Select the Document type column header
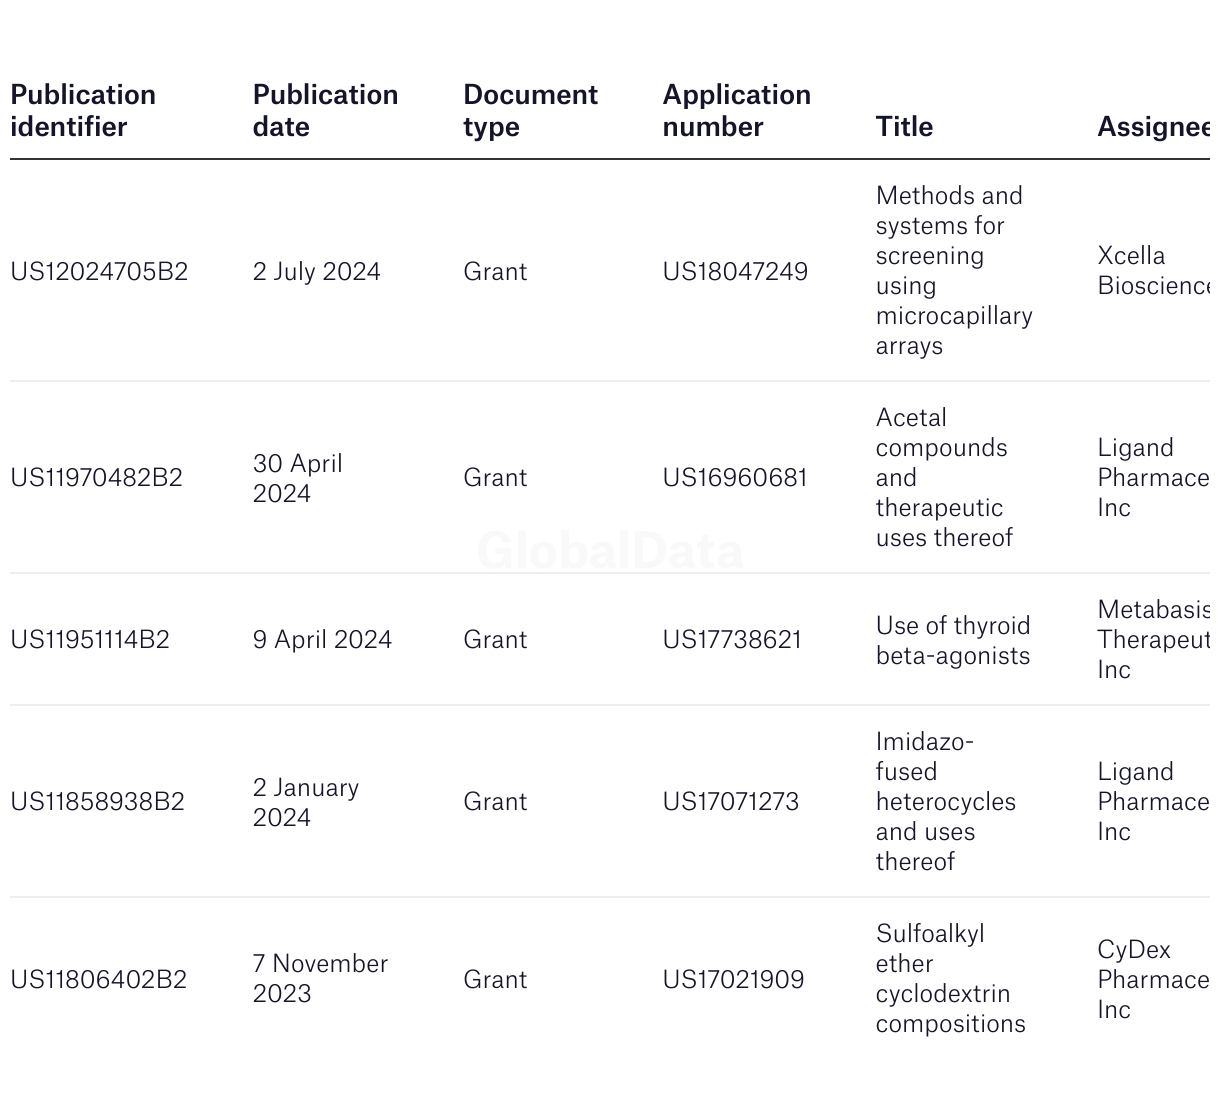The image size is (1220, 1100). point(530,111)
